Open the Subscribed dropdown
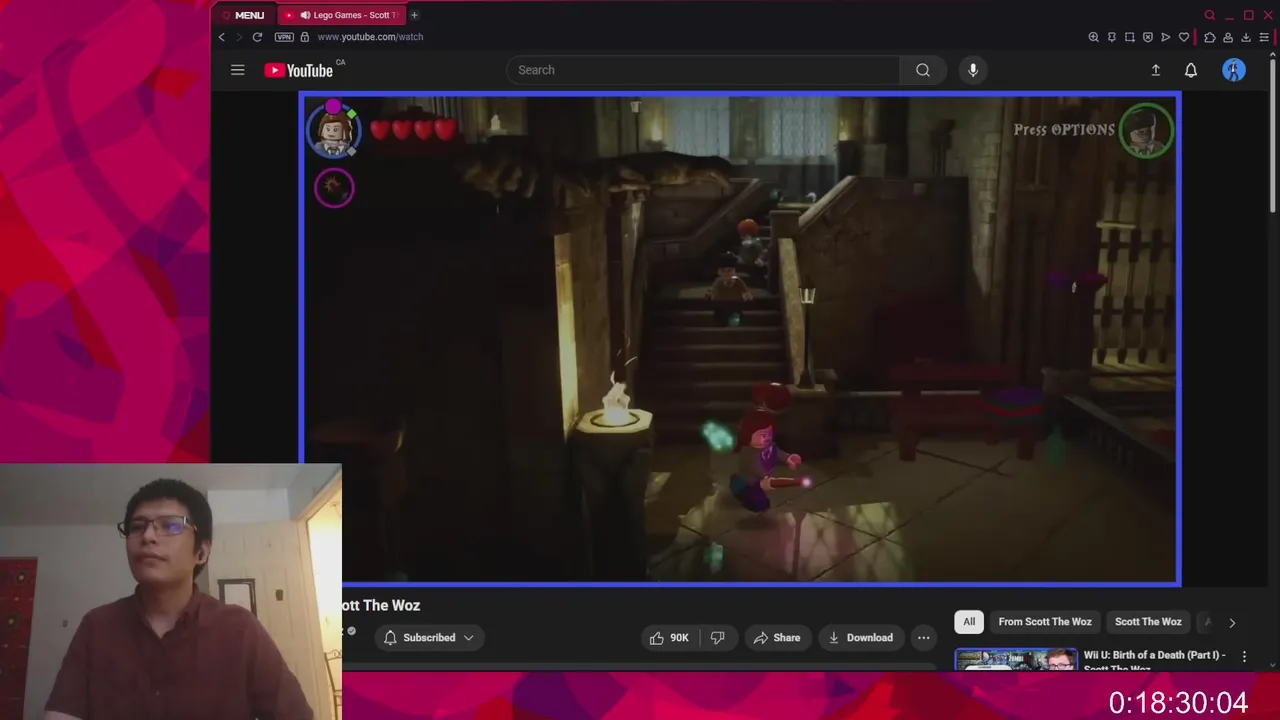 429,638
